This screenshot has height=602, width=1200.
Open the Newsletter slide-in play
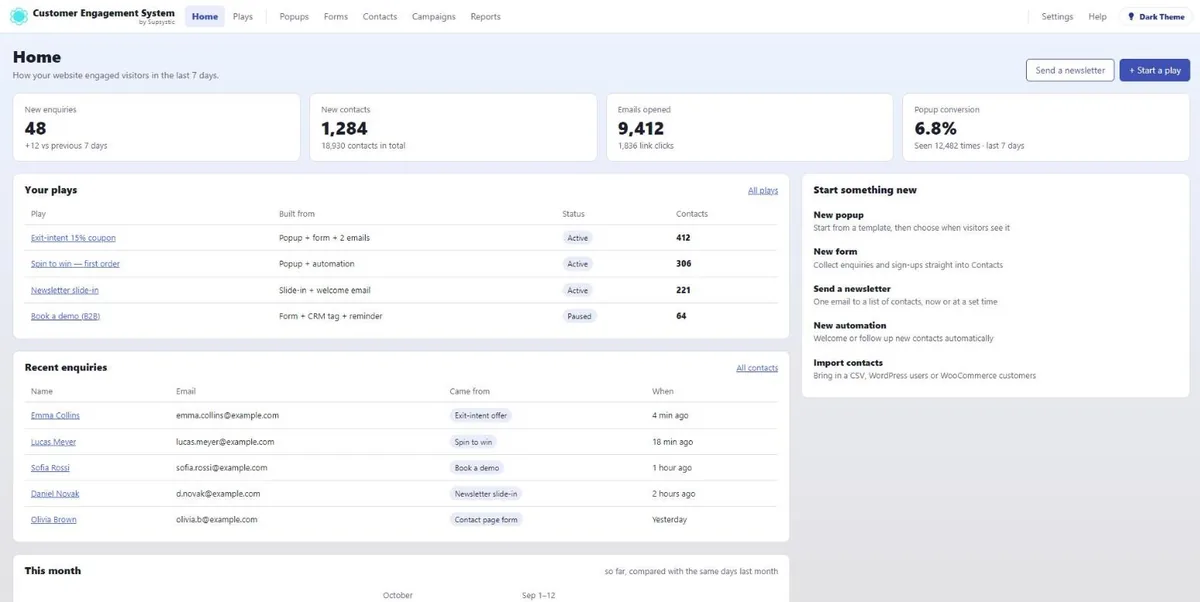click(65, 290)
